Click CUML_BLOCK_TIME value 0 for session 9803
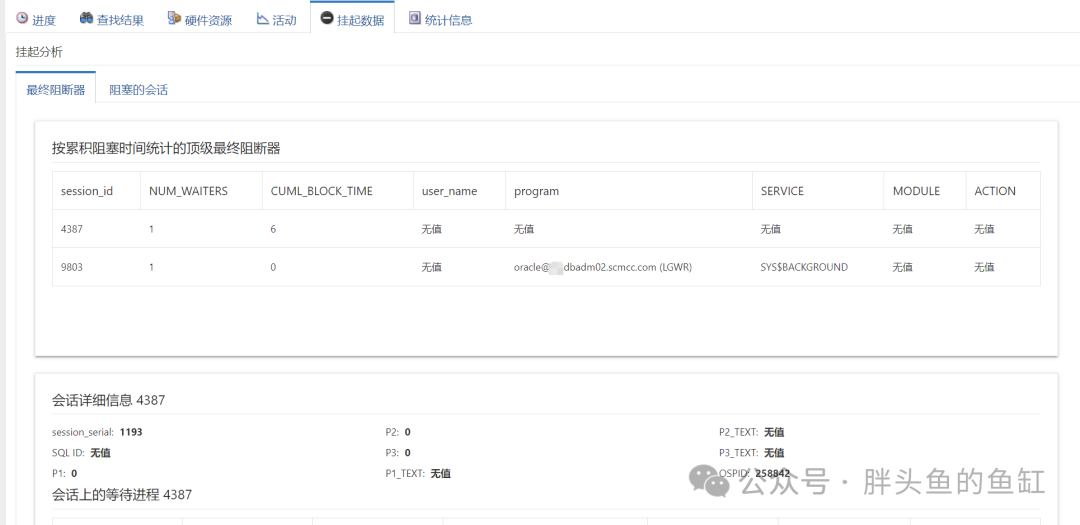Viewport: 1080px width, 525px height. coord(274,267)
